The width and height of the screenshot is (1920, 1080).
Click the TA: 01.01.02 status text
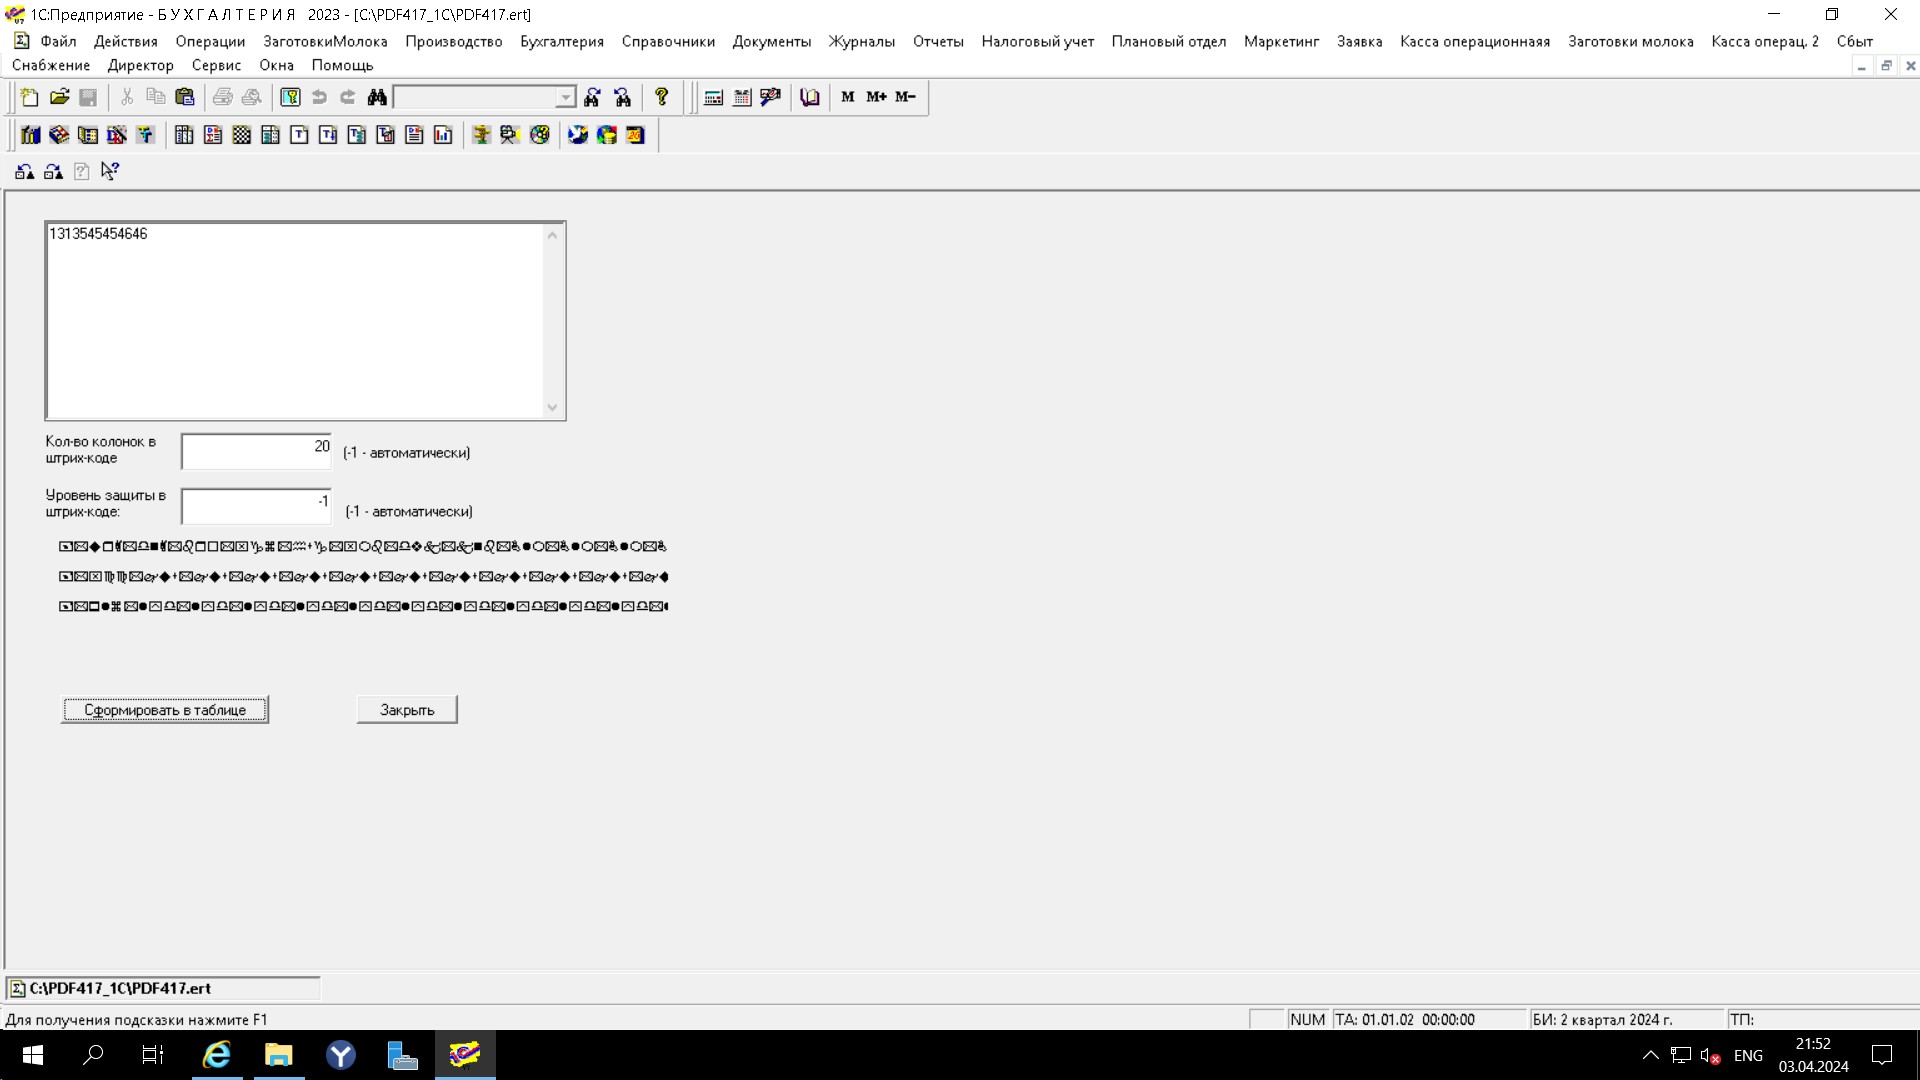coord(1404,1020)
